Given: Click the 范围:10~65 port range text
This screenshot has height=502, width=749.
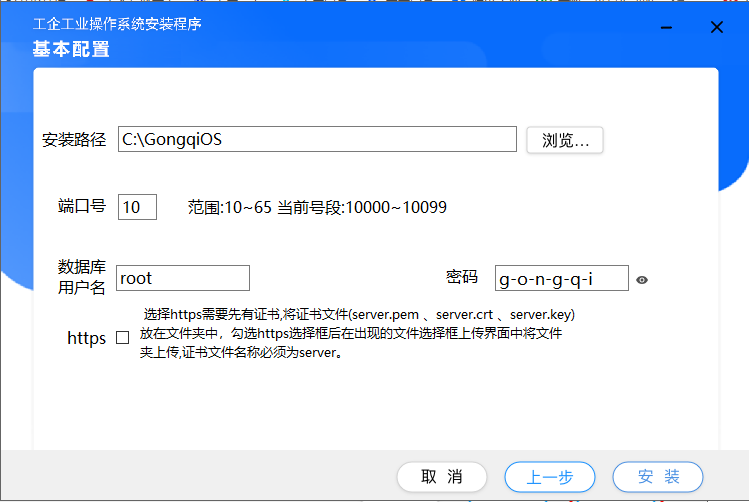Looking at the screenshot, I should pos(230,207).
